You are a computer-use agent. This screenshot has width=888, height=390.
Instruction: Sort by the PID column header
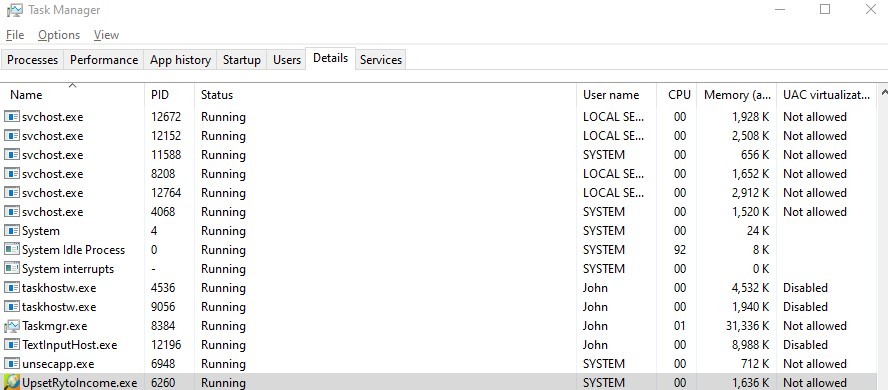169,95
